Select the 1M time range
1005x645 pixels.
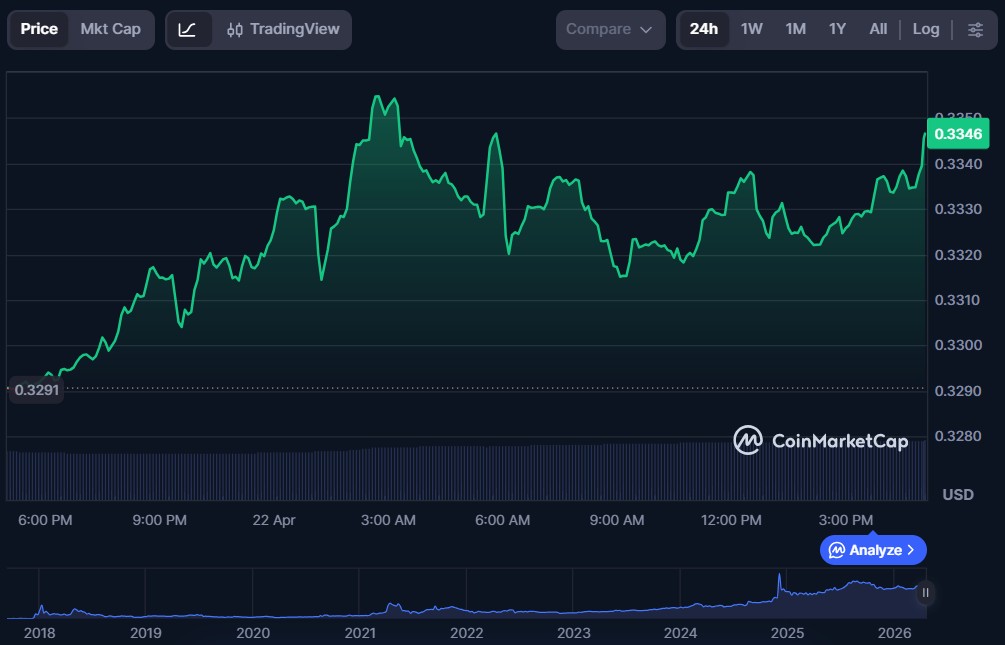tap(795, 29)
